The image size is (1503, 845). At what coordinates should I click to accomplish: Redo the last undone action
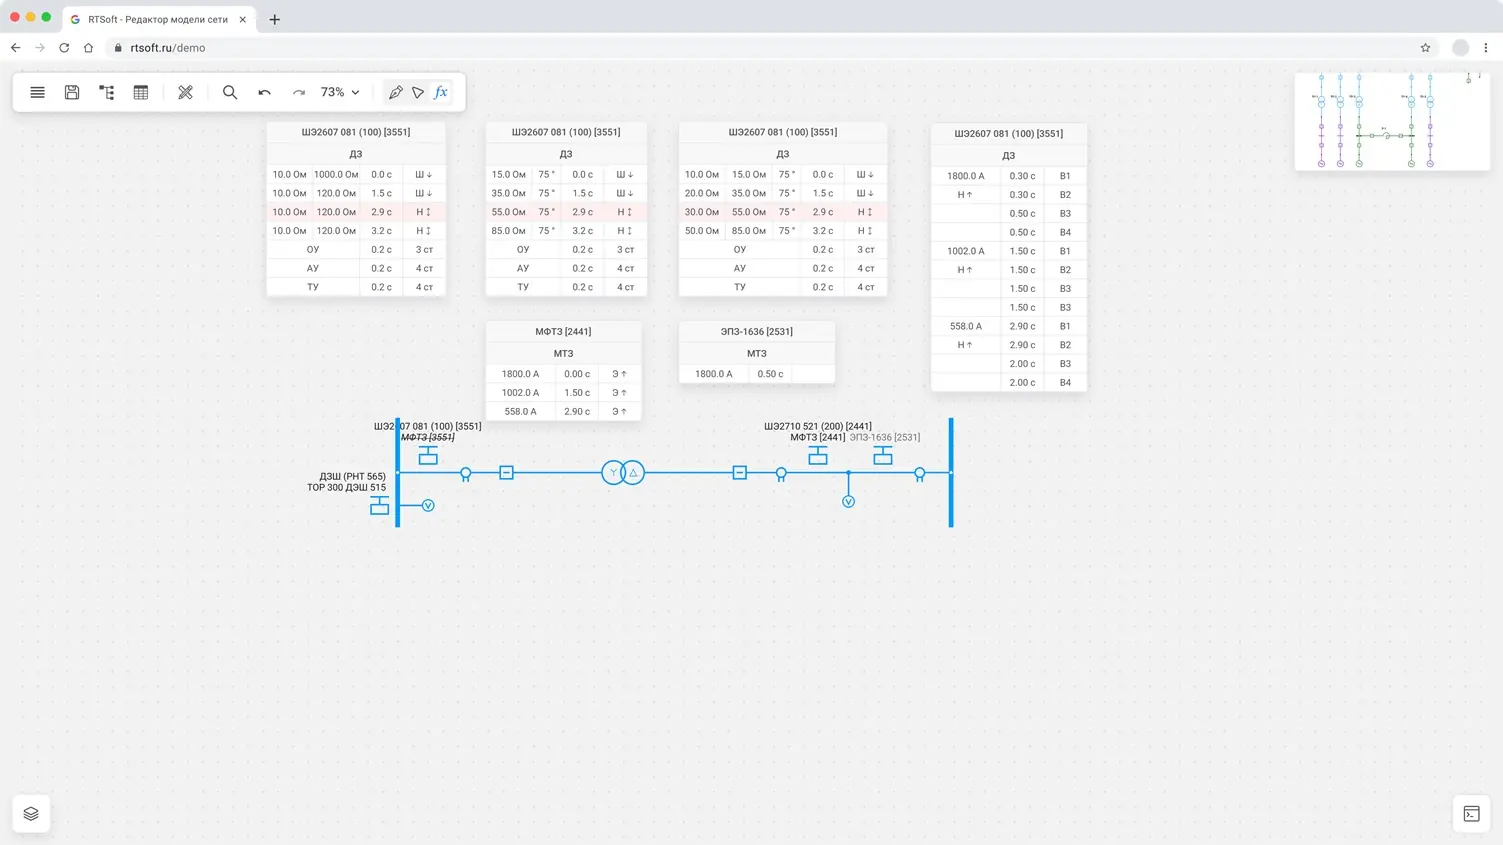pos(298,92)
